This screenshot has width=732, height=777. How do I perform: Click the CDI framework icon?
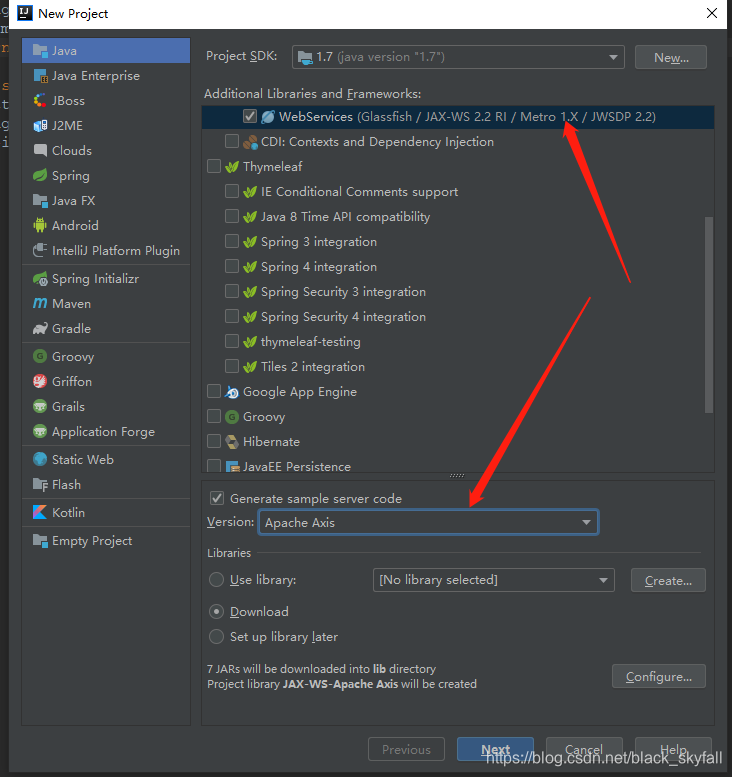click(250, 142)
